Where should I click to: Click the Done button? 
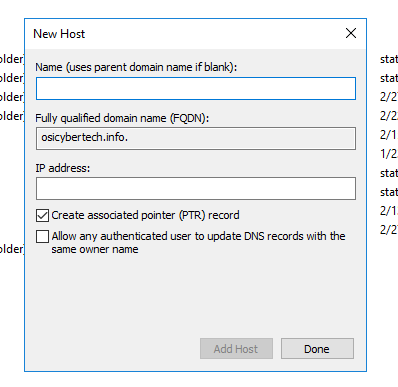pos(317,349)
